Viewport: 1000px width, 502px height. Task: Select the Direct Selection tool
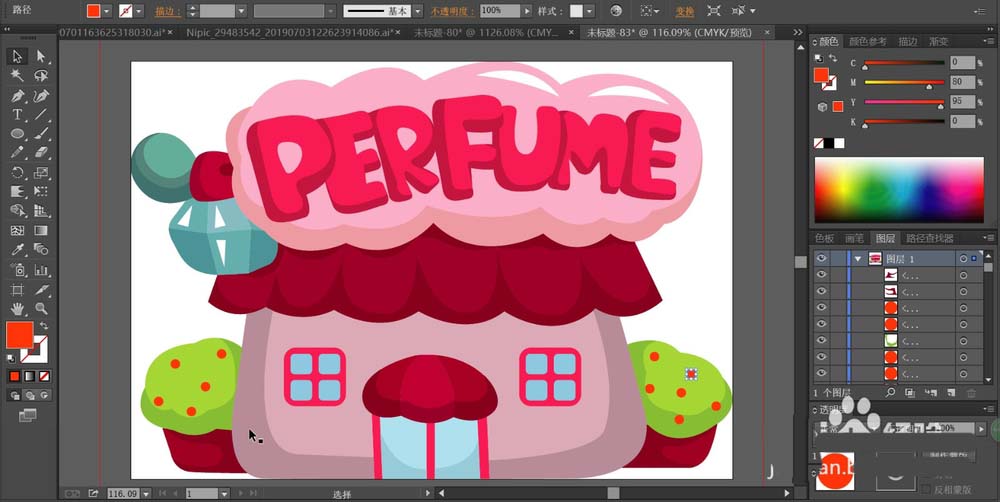41,57
